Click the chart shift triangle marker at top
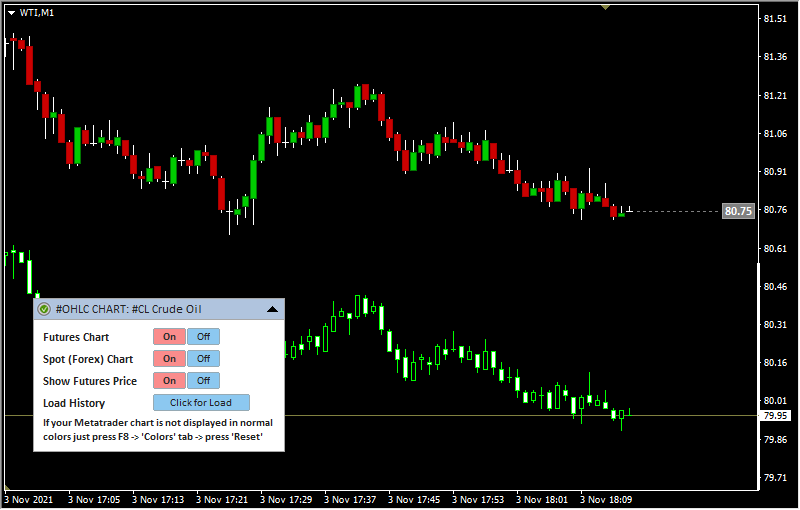Screen dimensions: 800x510 pos(604,7)
